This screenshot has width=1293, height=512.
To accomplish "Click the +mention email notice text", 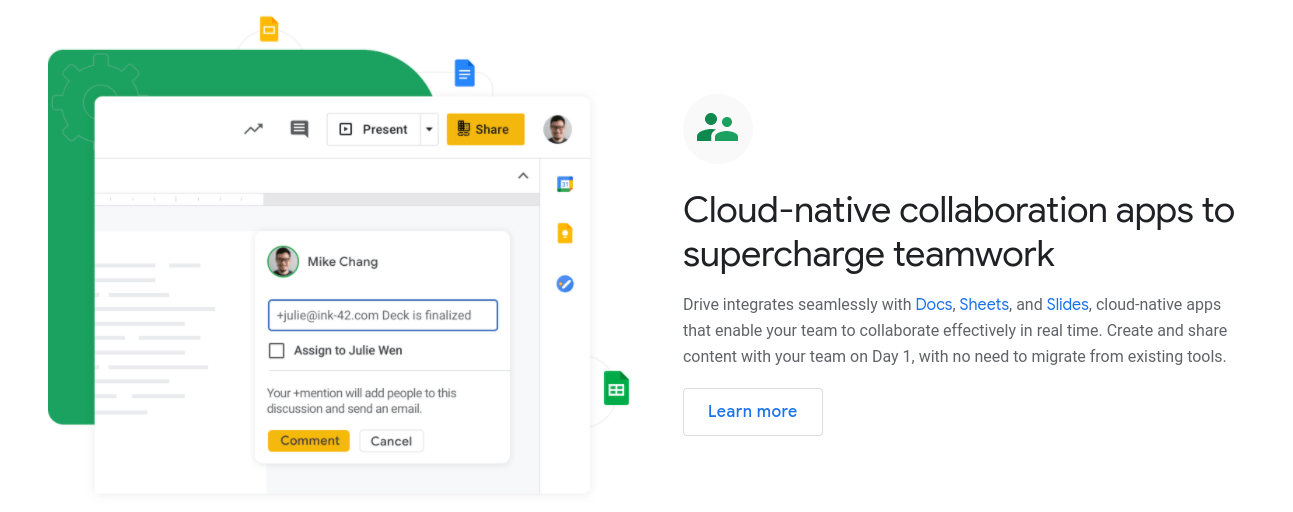I will 362,401.
